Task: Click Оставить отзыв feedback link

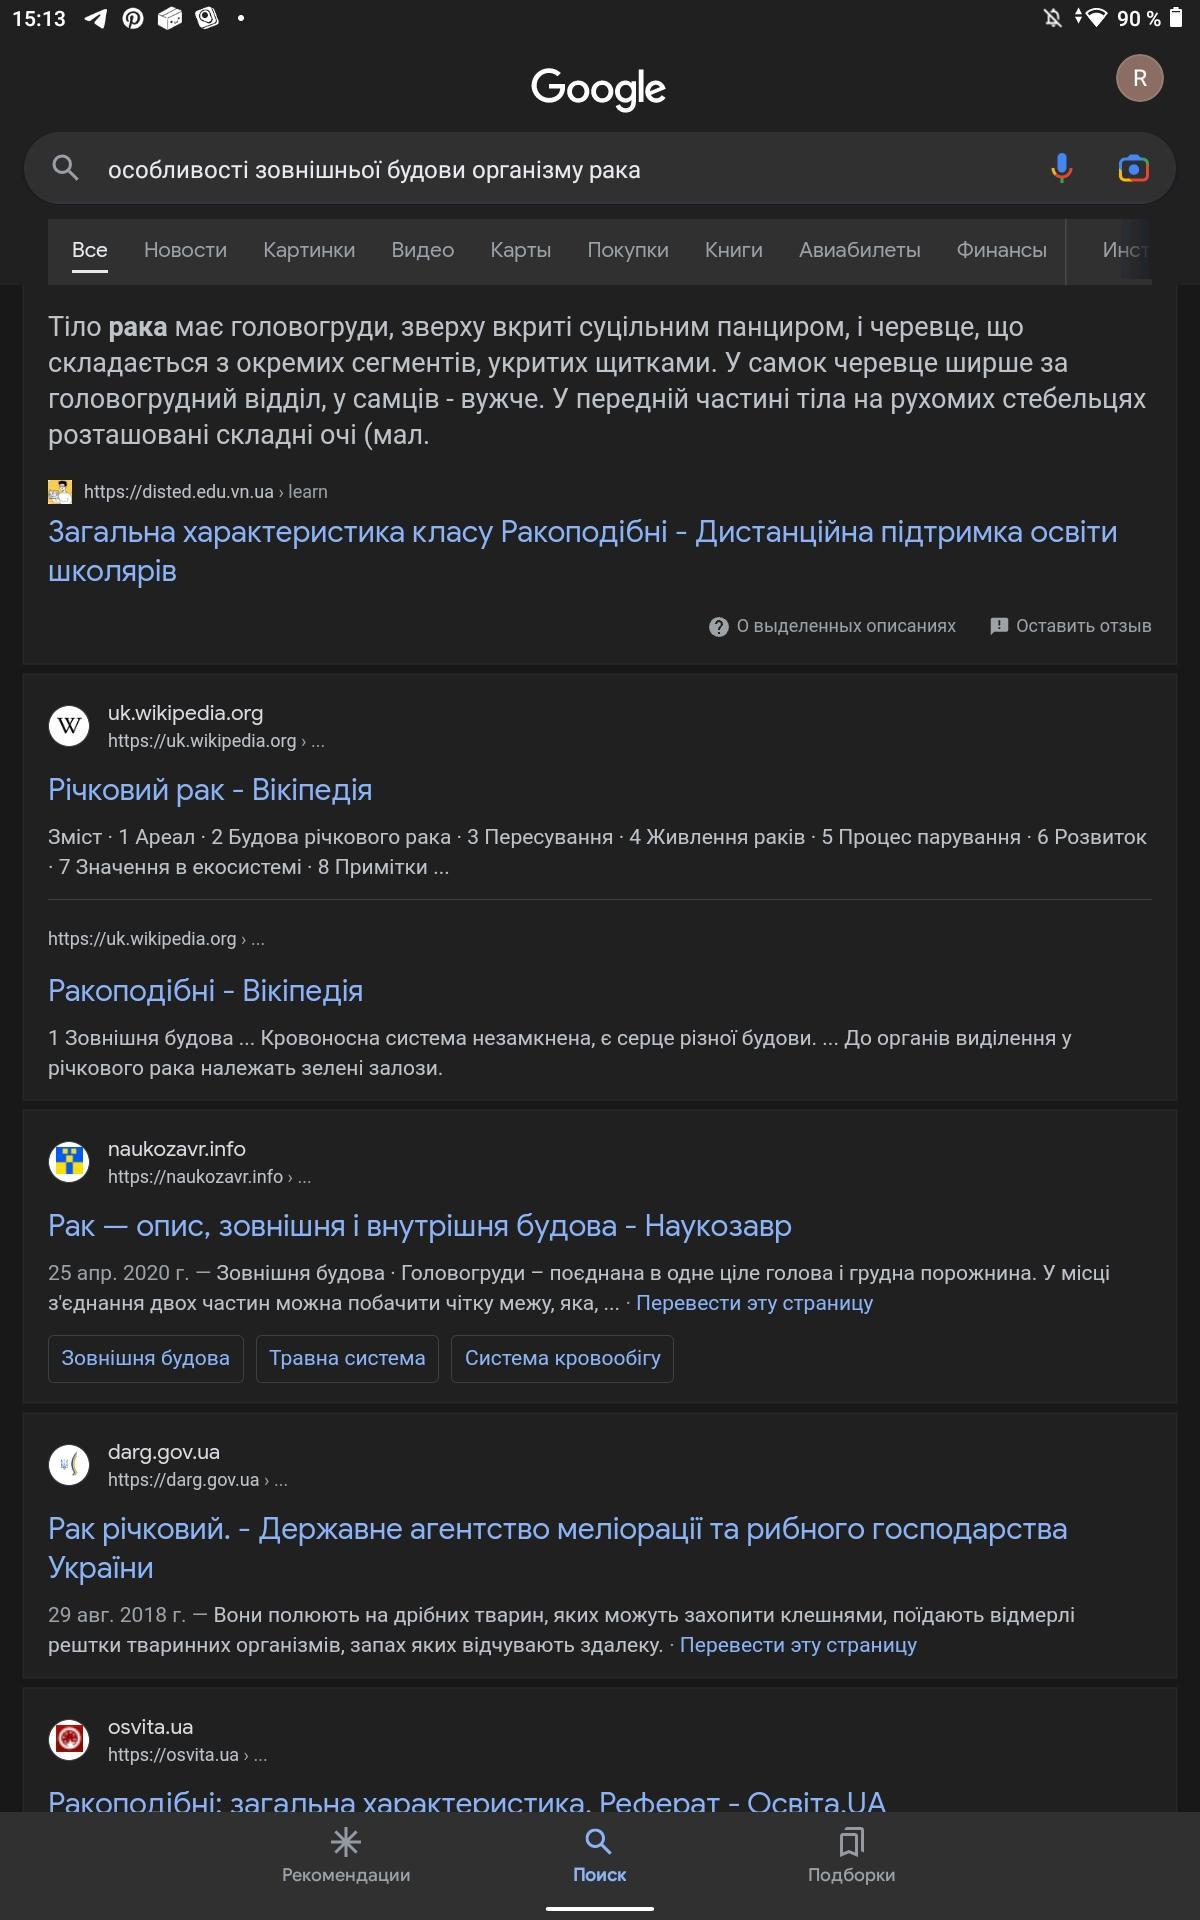Action: tap(1070, 626)
